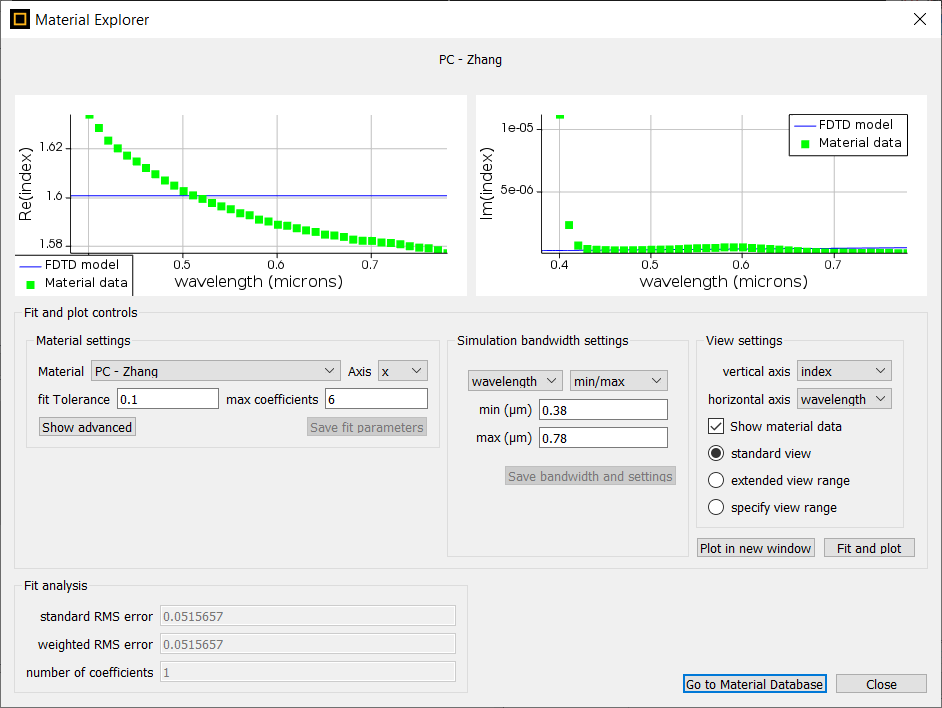Click the legend box in Im(index) plot
The height and width of the screenshot is (708, 942).
coord(848,135)
